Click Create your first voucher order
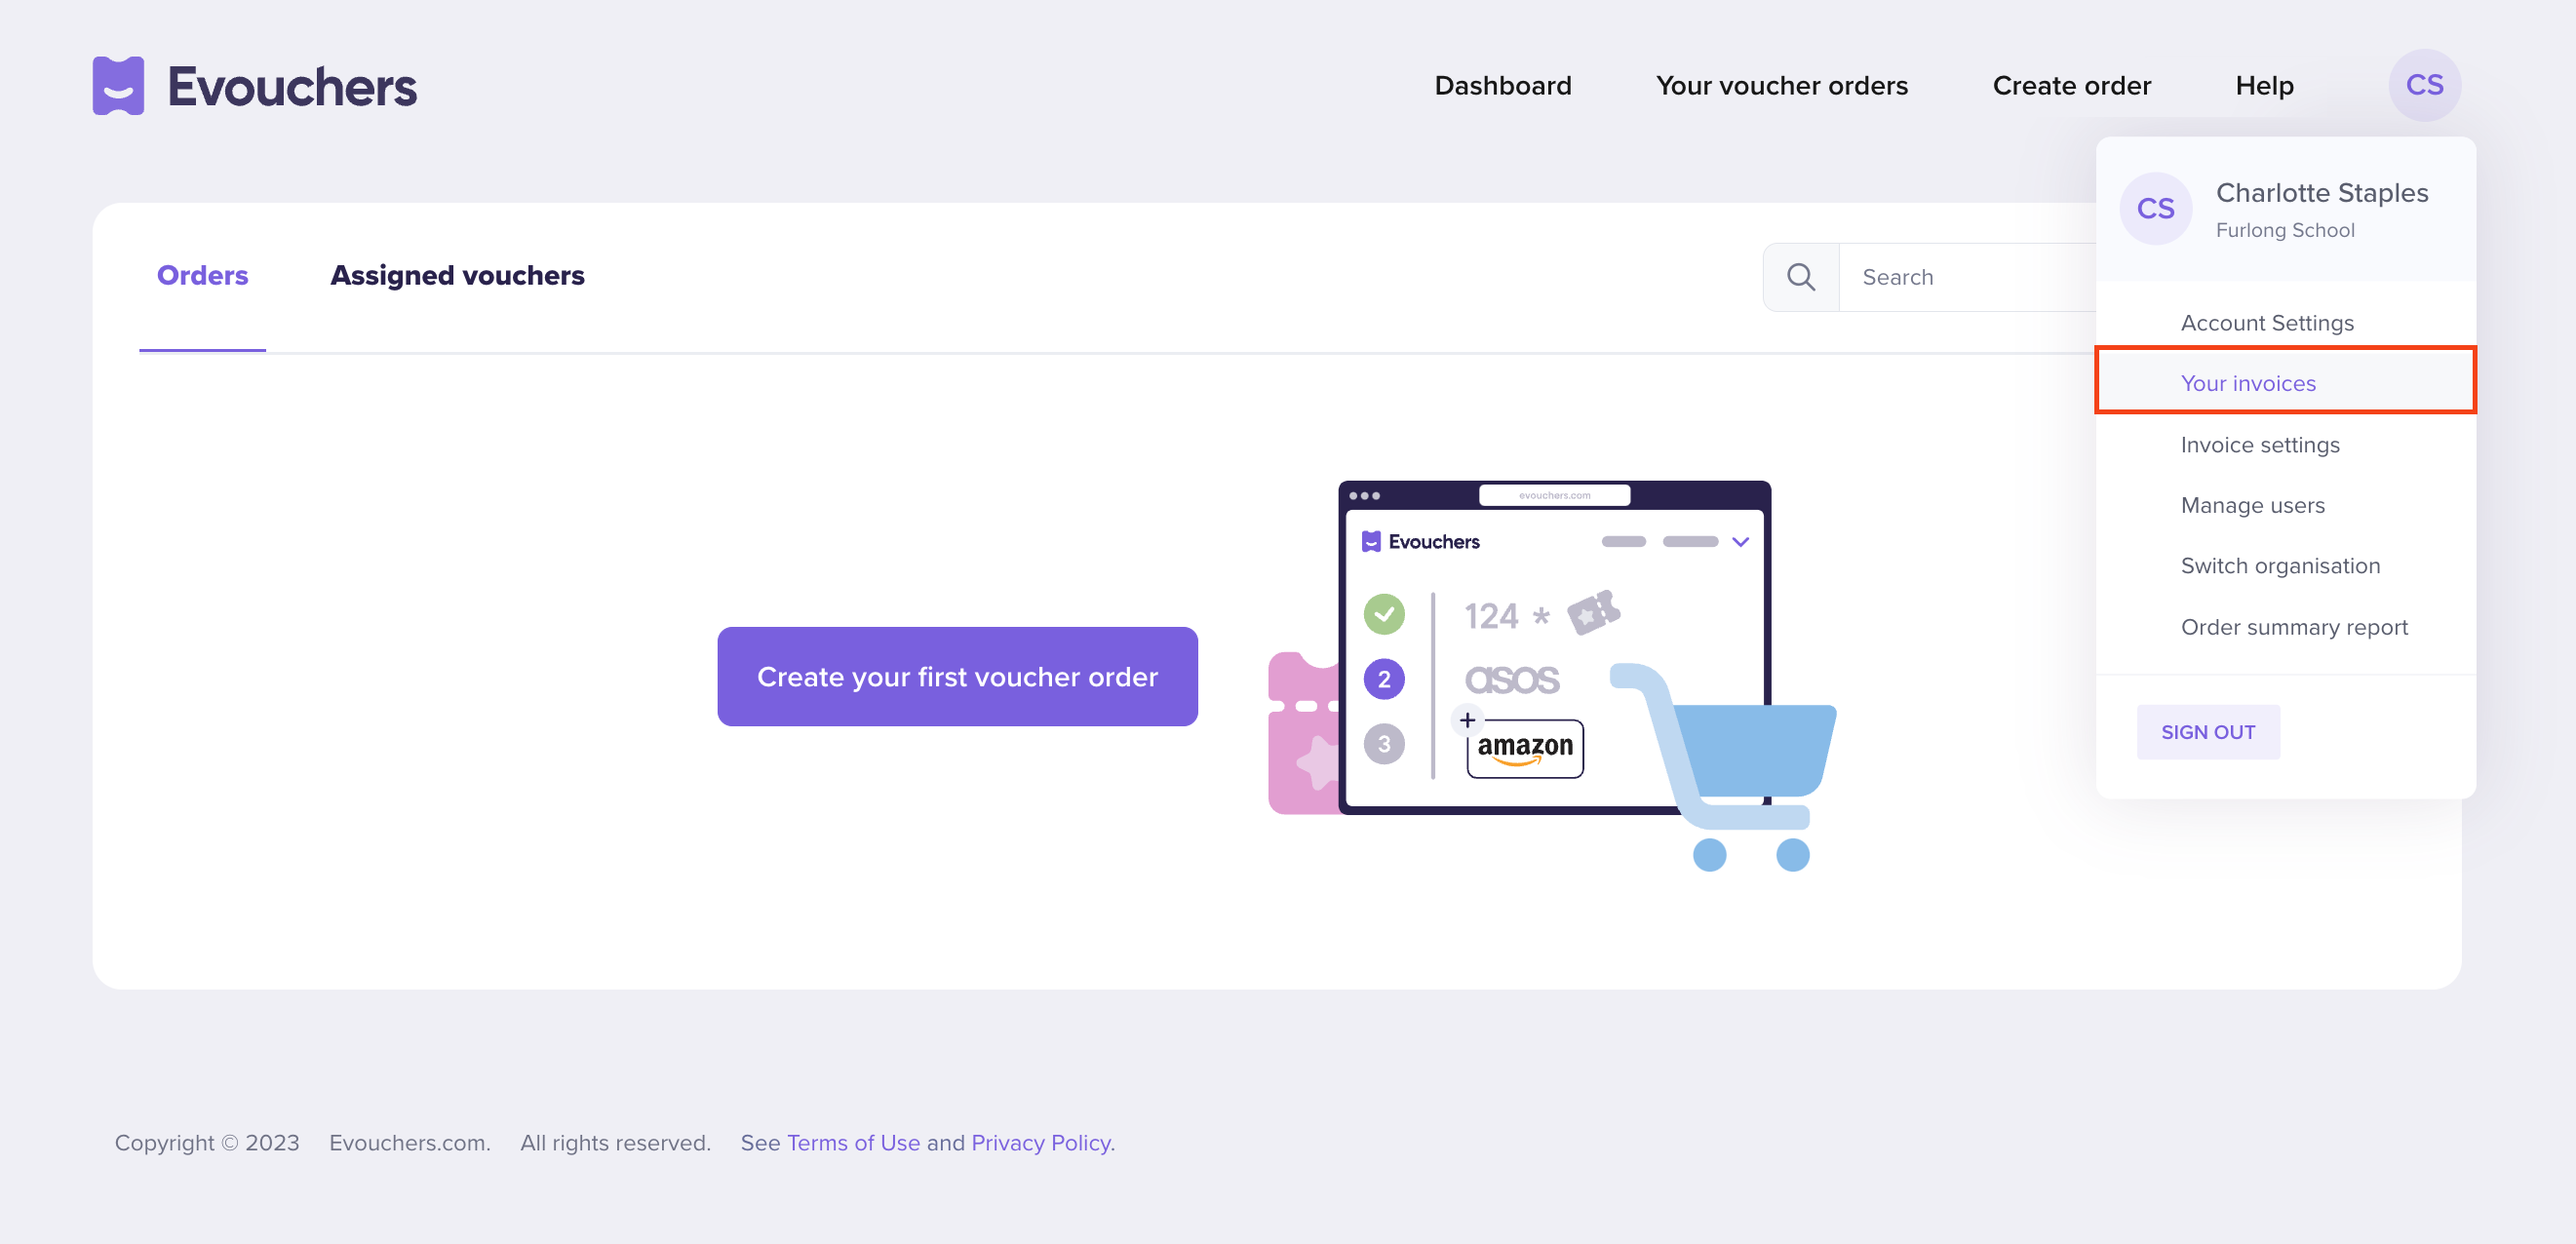2576x1244 pixels. pyautogui.click(x=956, y=676)
